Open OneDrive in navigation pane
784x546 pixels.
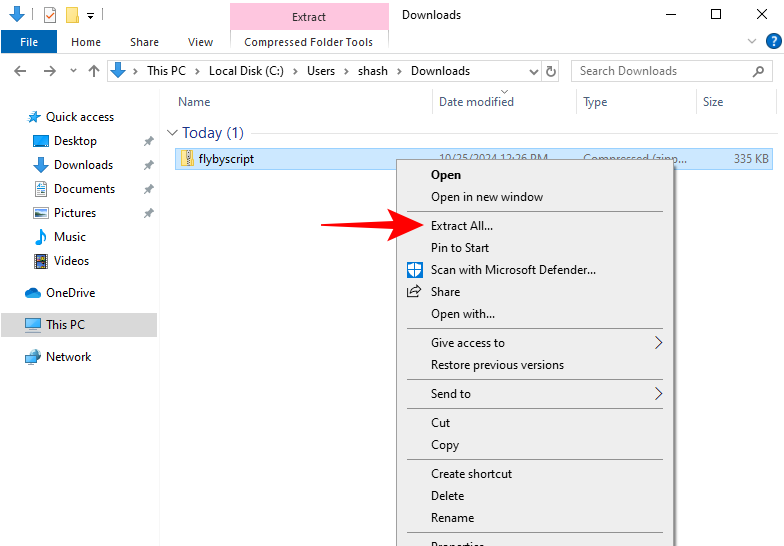tap(70, 293)
